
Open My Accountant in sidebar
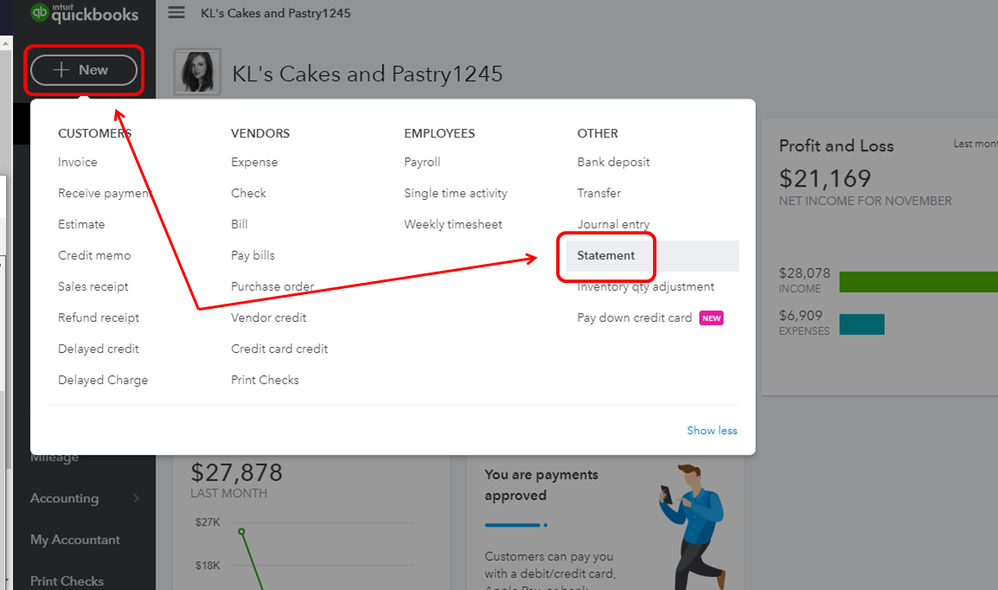75,540
